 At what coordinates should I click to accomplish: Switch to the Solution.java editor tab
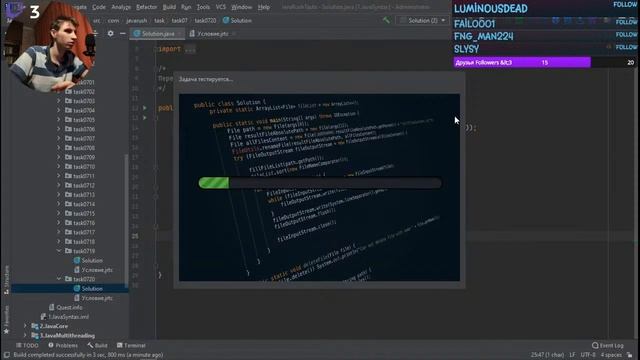(x=157, y=33)
